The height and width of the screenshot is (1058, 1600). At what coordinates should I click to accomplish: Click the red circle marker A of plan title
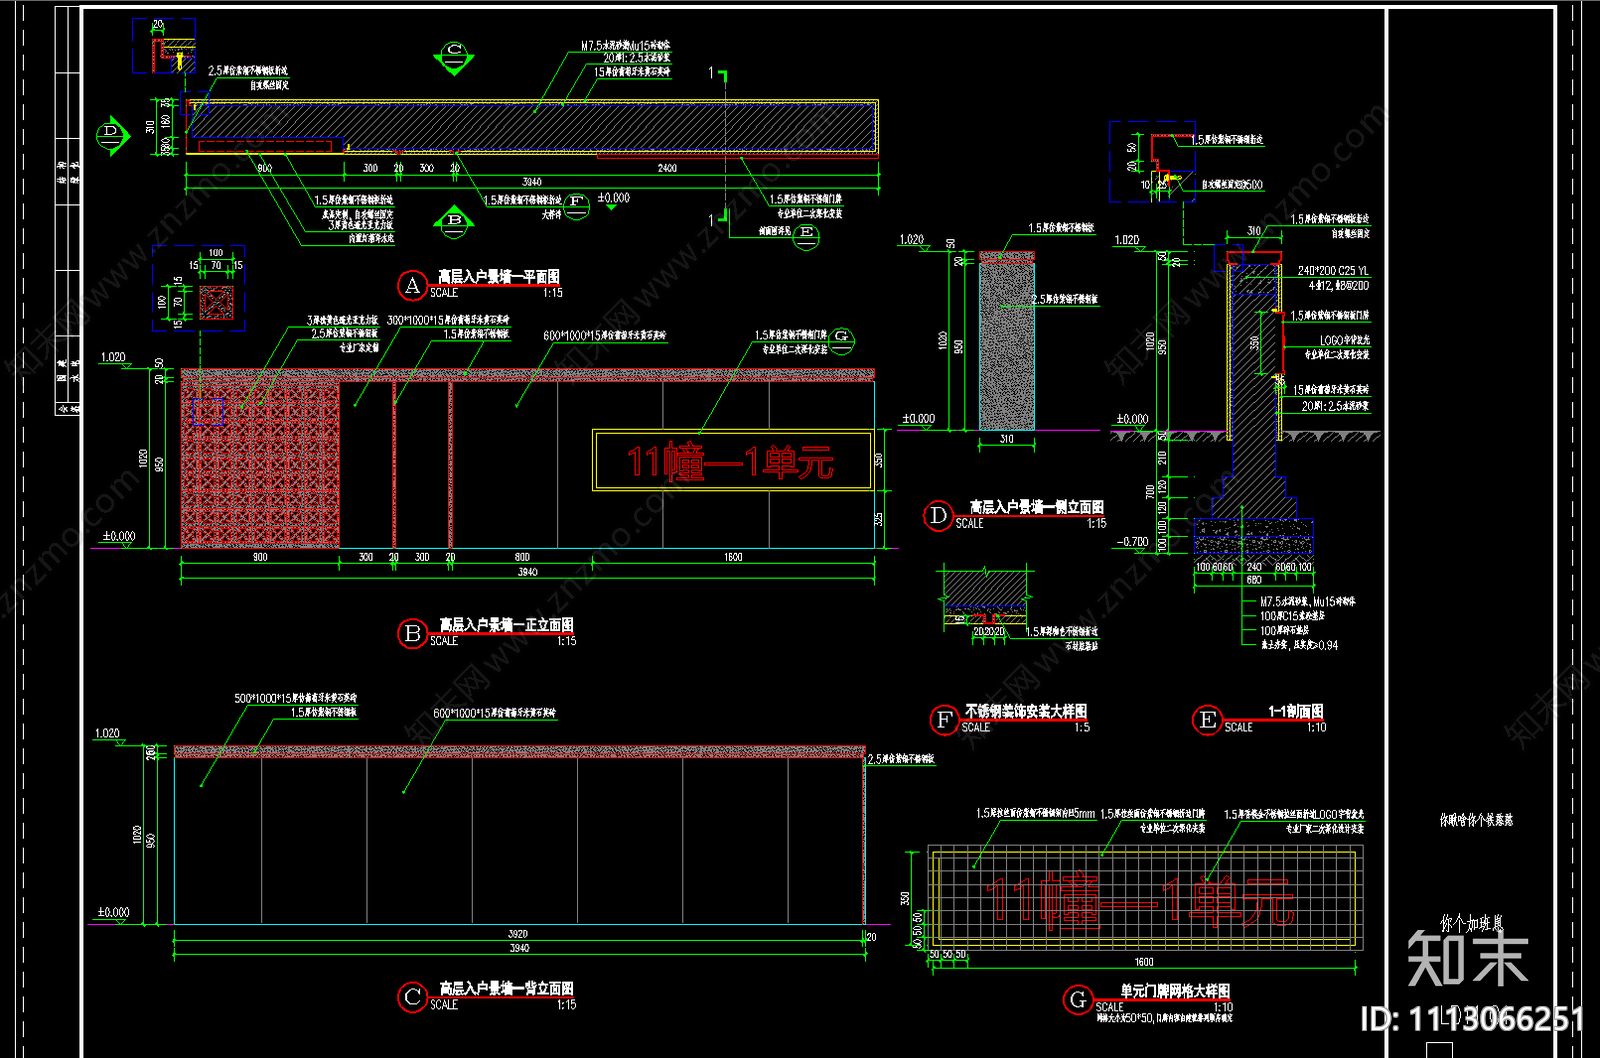pos(412,286)
